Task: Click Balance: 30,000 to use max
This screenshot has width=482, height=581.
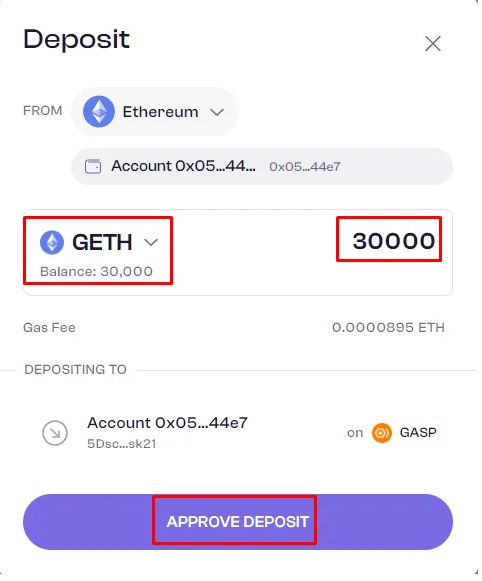Action: pos(96,272)
